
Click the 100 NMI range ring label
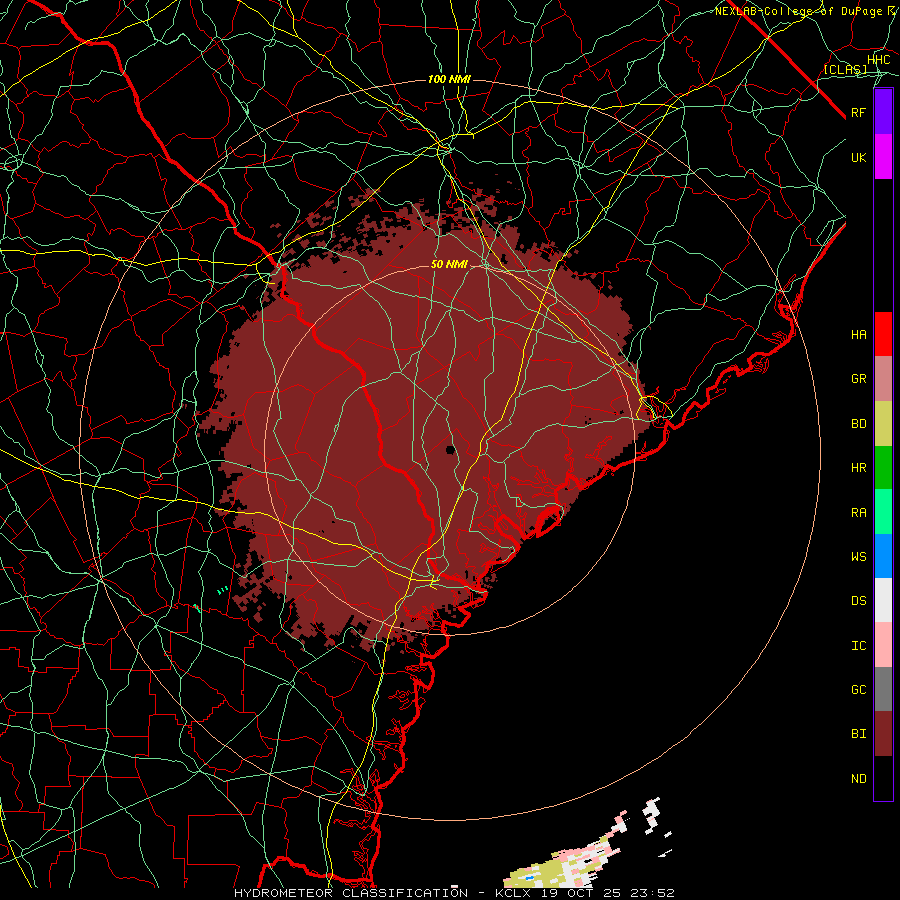click(x=449, y=79)
